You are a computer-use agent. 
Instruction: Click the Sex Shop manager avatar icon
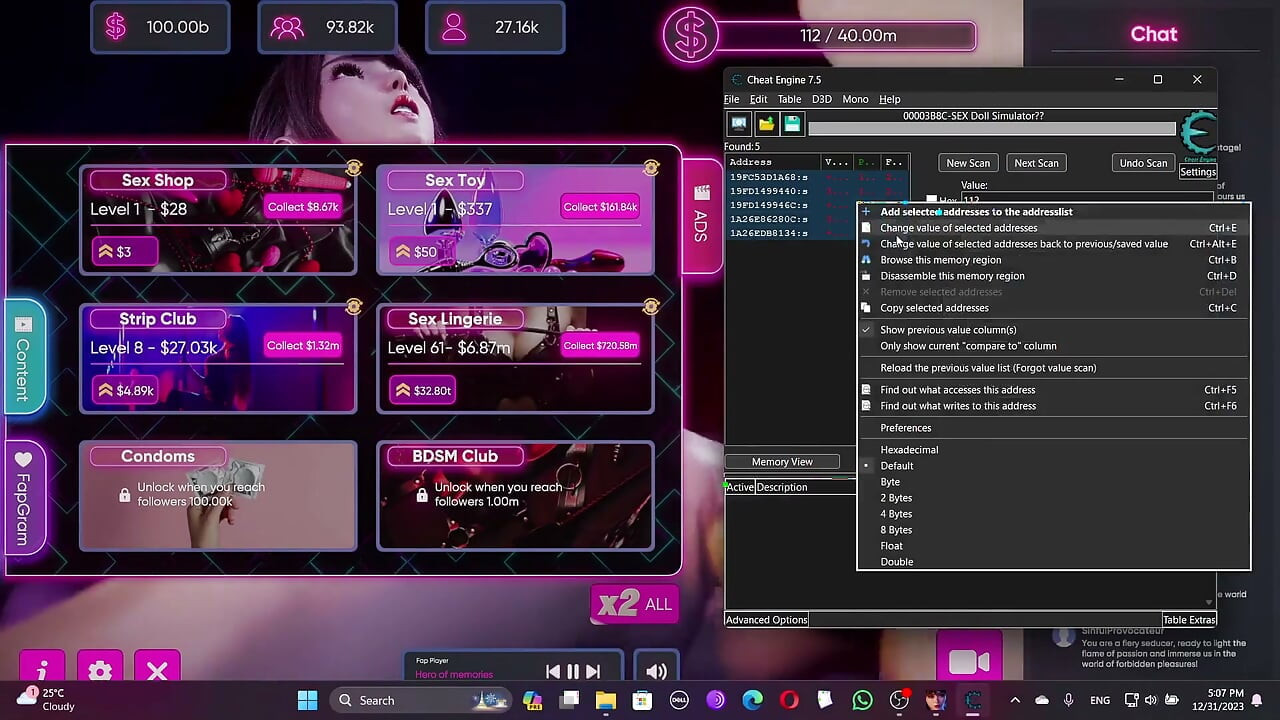pyautogui.click(x=354, y=167)
